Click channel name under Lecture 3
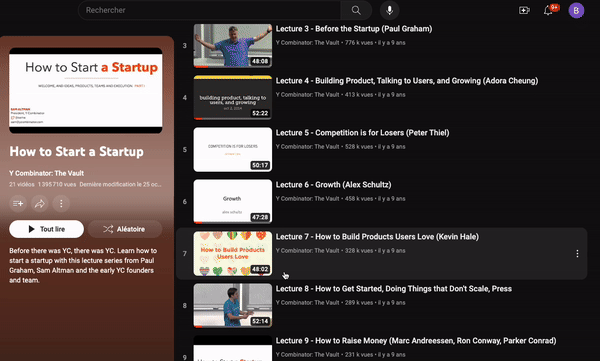Viewport: 600px width, 361px height. click(307, 42)
